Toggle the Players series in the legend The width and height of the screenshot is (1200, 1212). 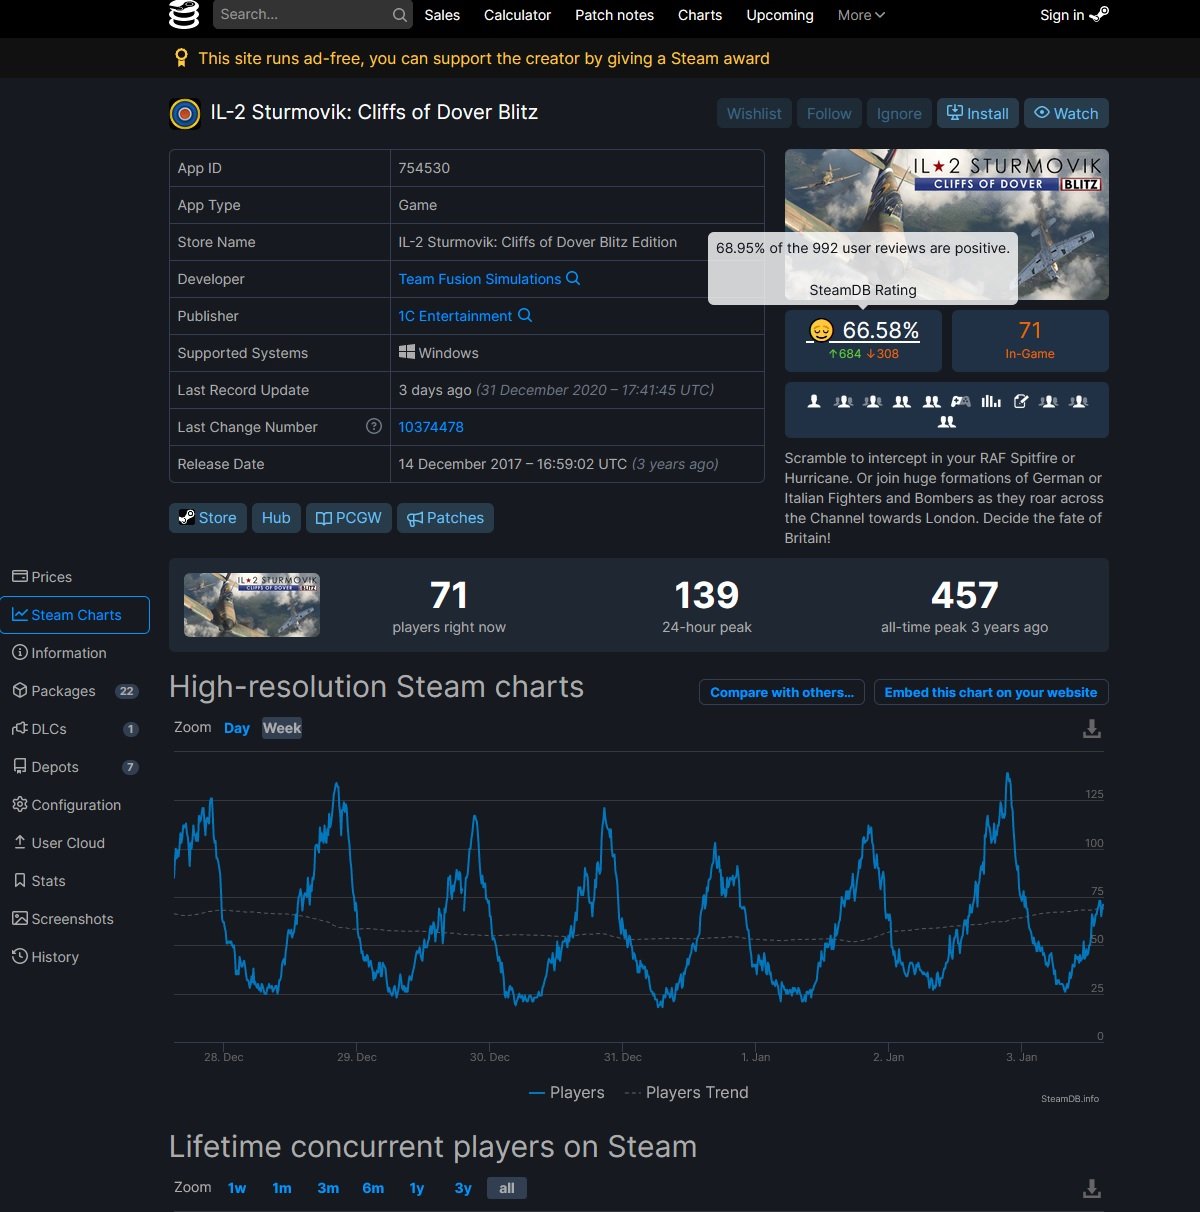(567, 1092)
